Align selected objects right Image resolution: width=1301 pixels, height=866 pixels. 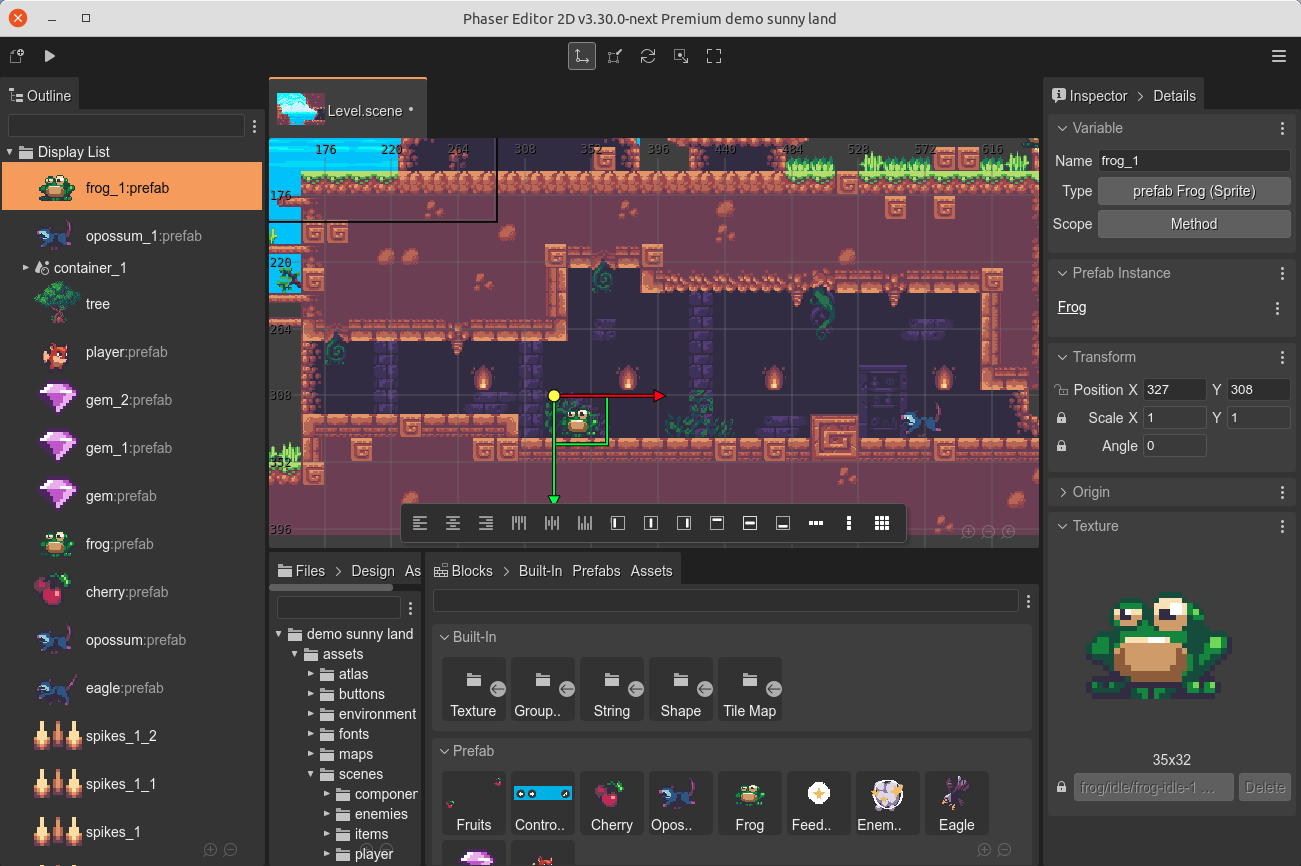pos(486,523)
